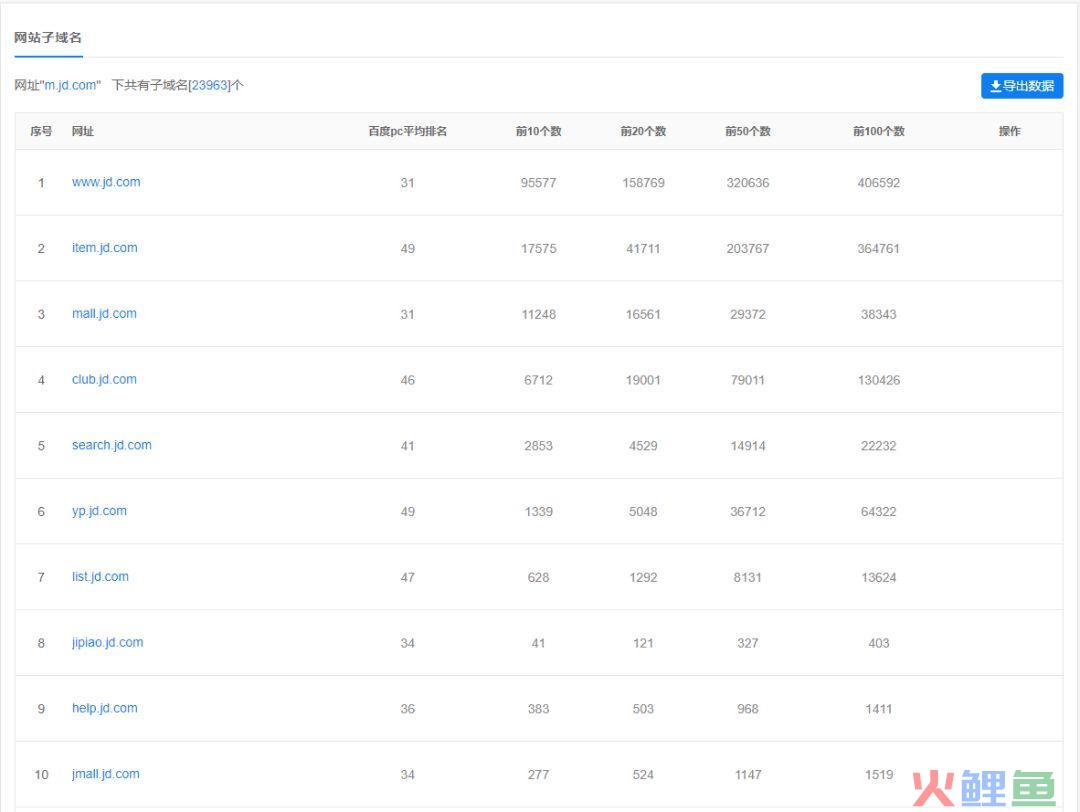Select value 320636 in www.jd.com row

coord(748,183)
